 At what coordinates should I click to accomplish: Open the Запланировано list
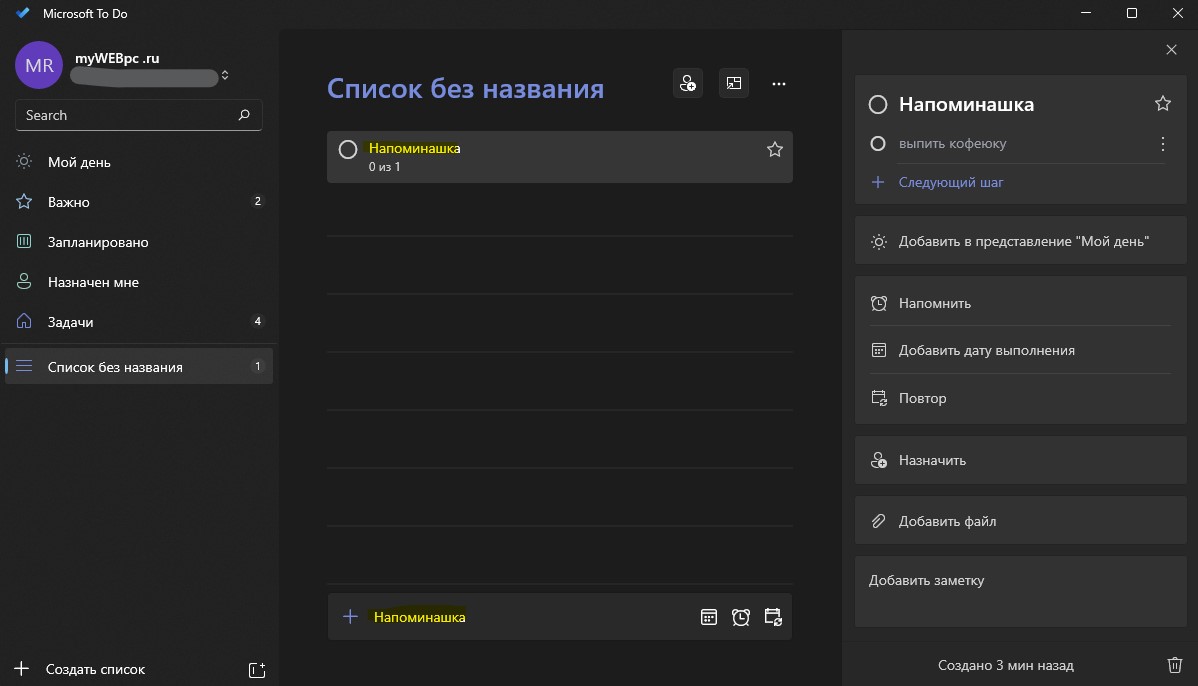[x=138, y=242]
